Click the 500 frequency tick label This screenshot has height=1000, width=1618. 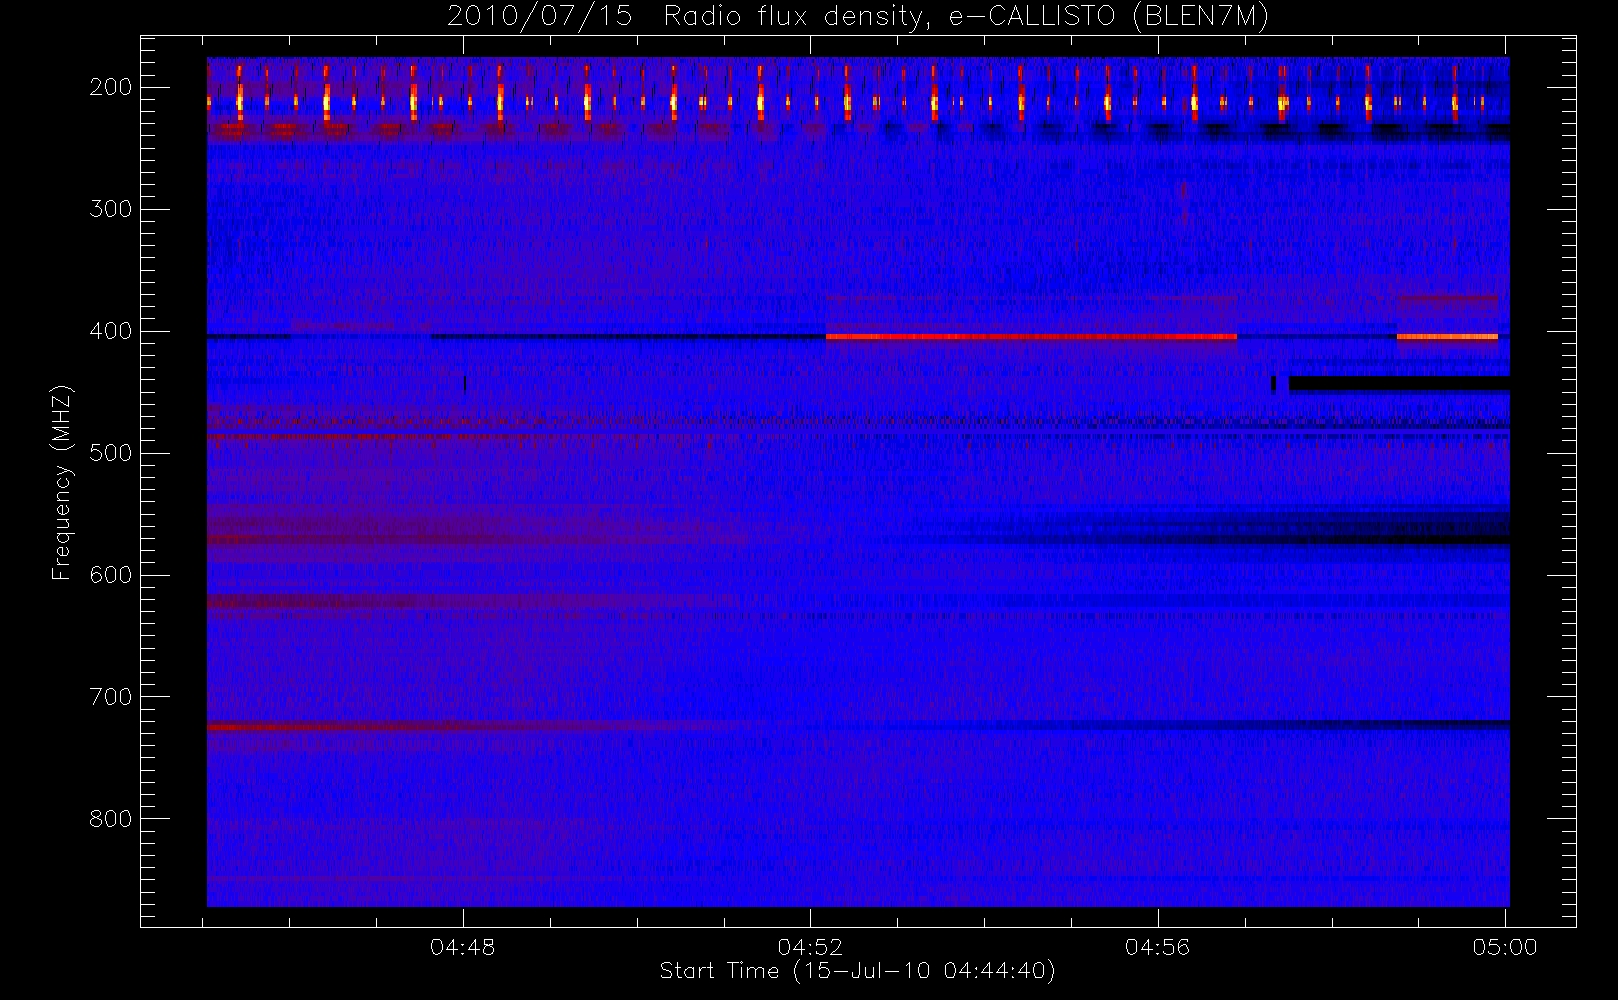(x=110, y=453)
